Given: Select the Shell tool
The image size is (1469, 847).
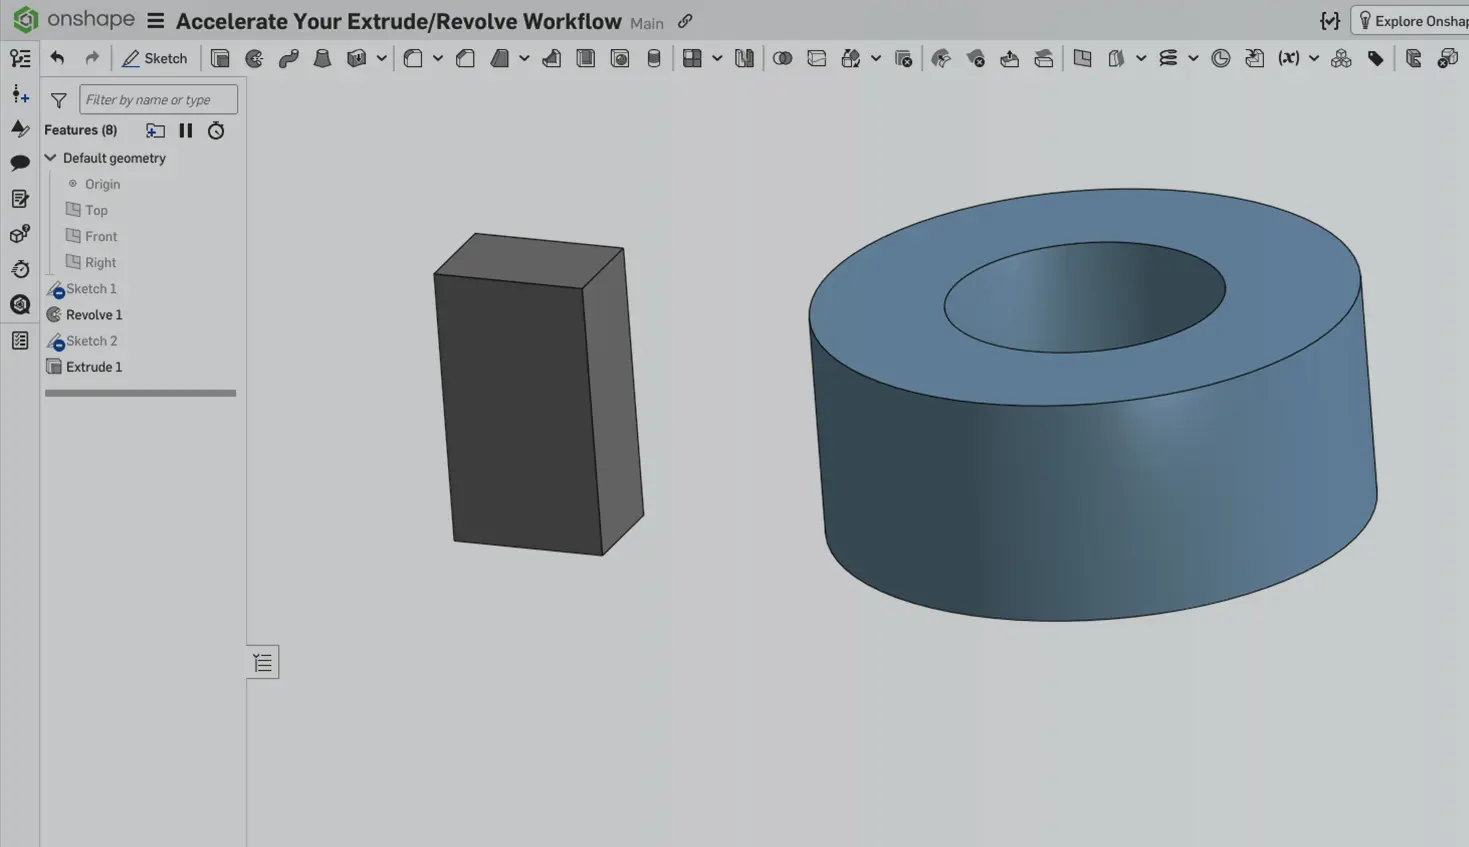Looking at the screenshot, I should 585,58.
